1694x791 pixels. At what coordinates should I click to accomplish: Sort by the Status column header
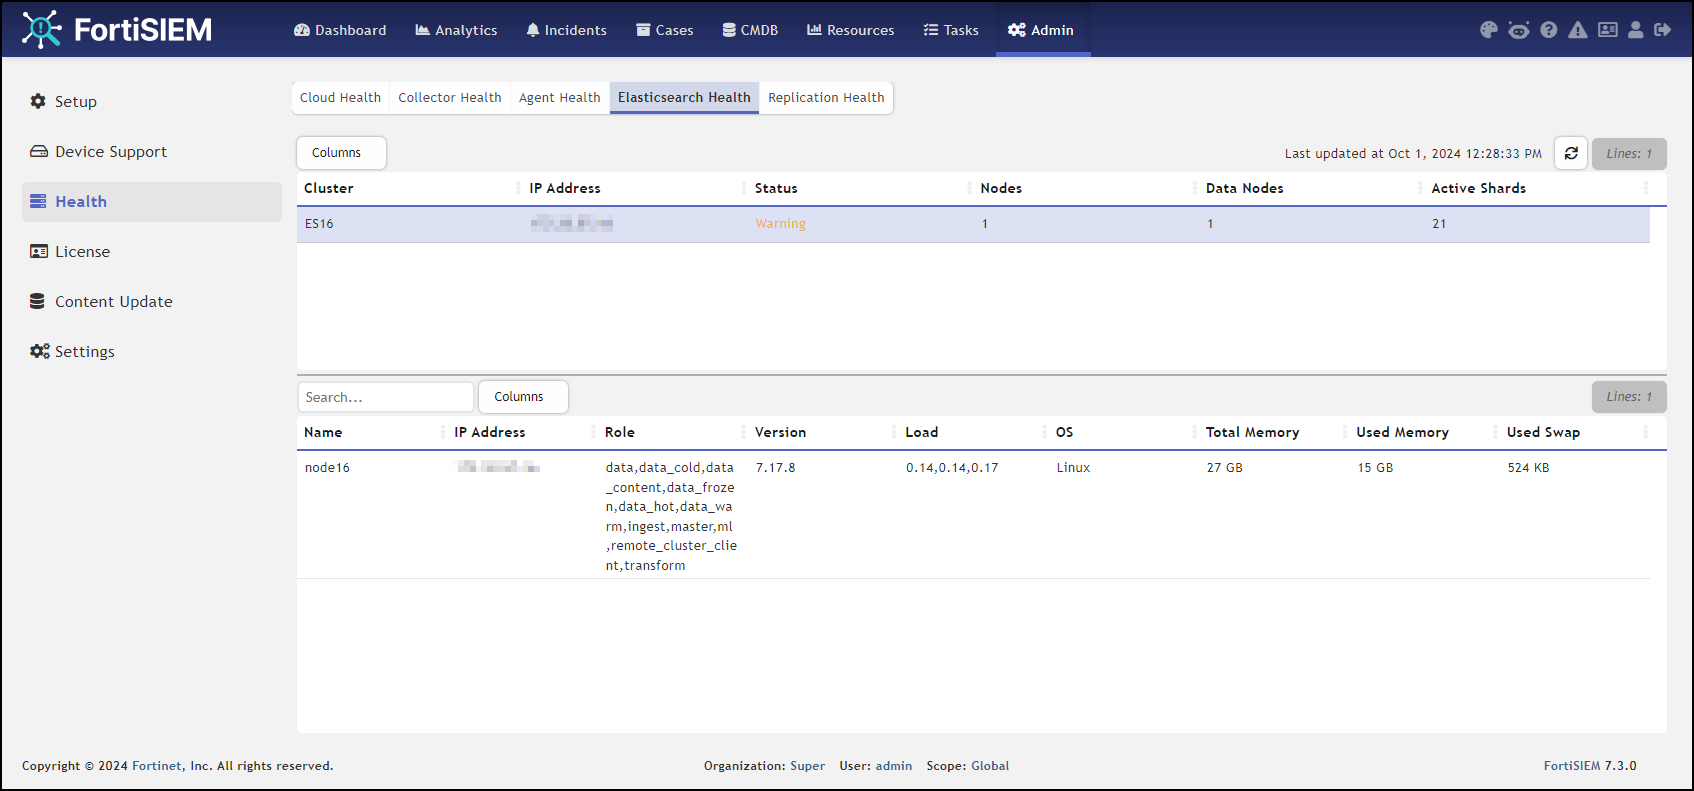[776, 188]
